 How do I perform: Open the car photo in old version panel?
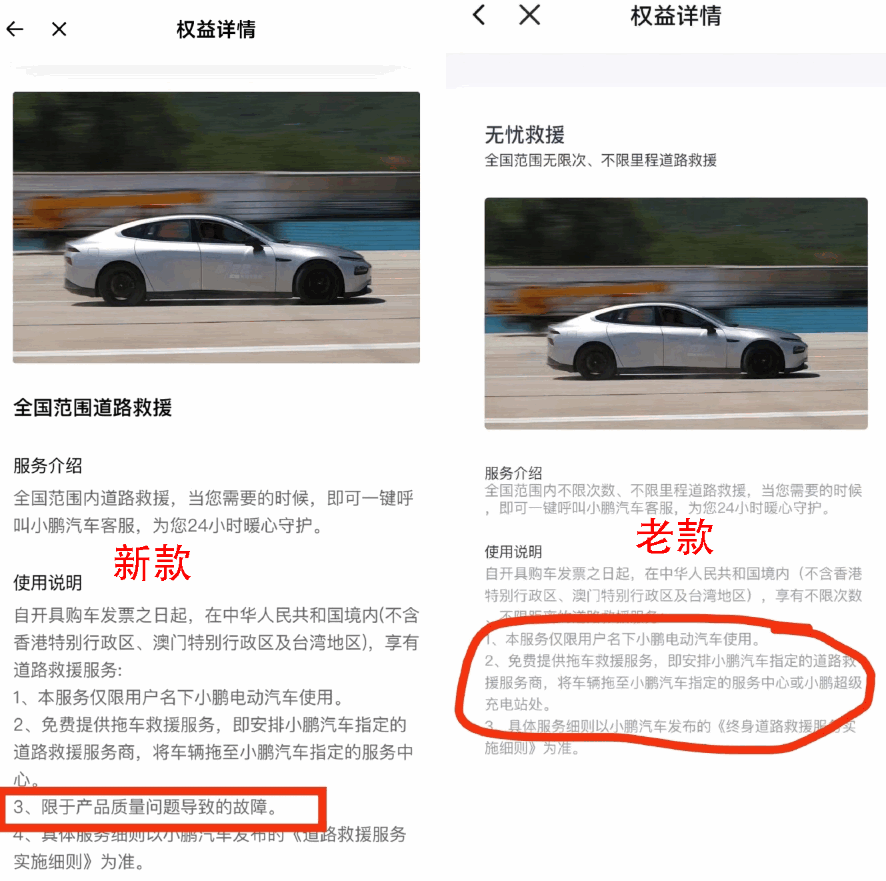click(676, 314)
